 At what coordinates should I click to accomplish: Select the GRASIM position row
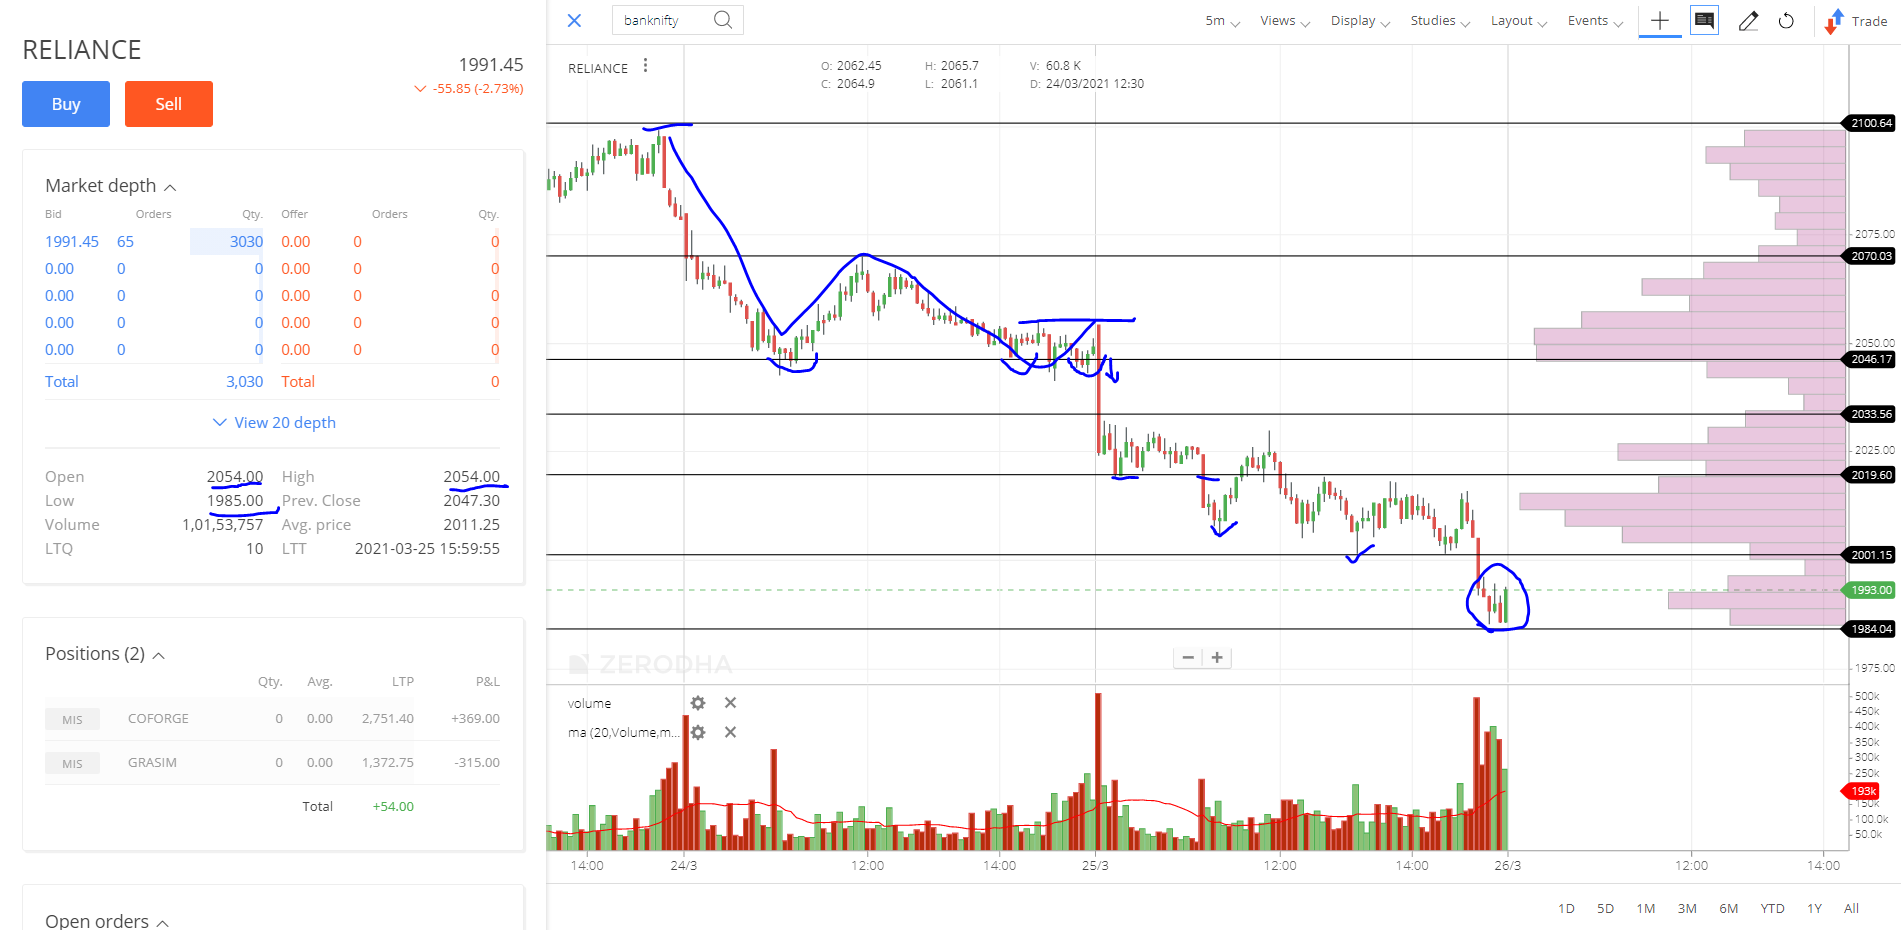coord(272,763)
